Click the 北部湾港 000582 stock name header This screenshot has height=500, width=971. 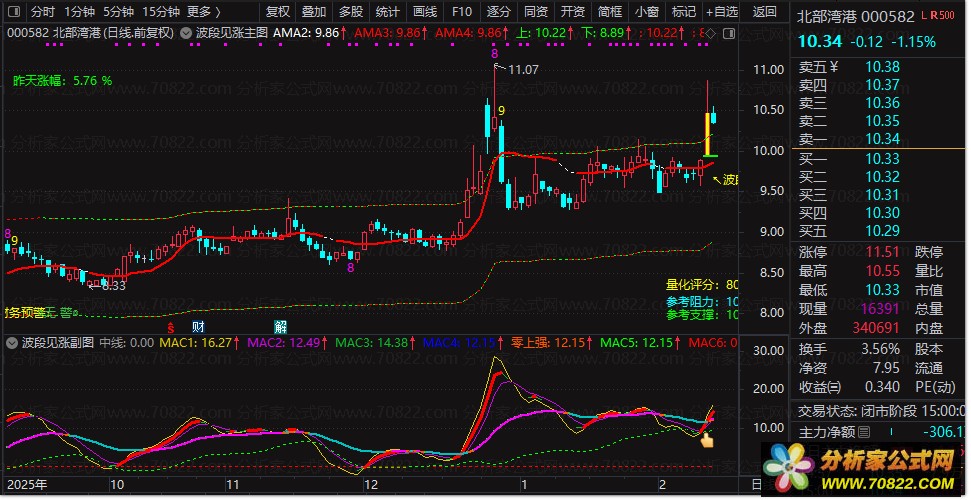pyautogui.click(x=855, y=17)
